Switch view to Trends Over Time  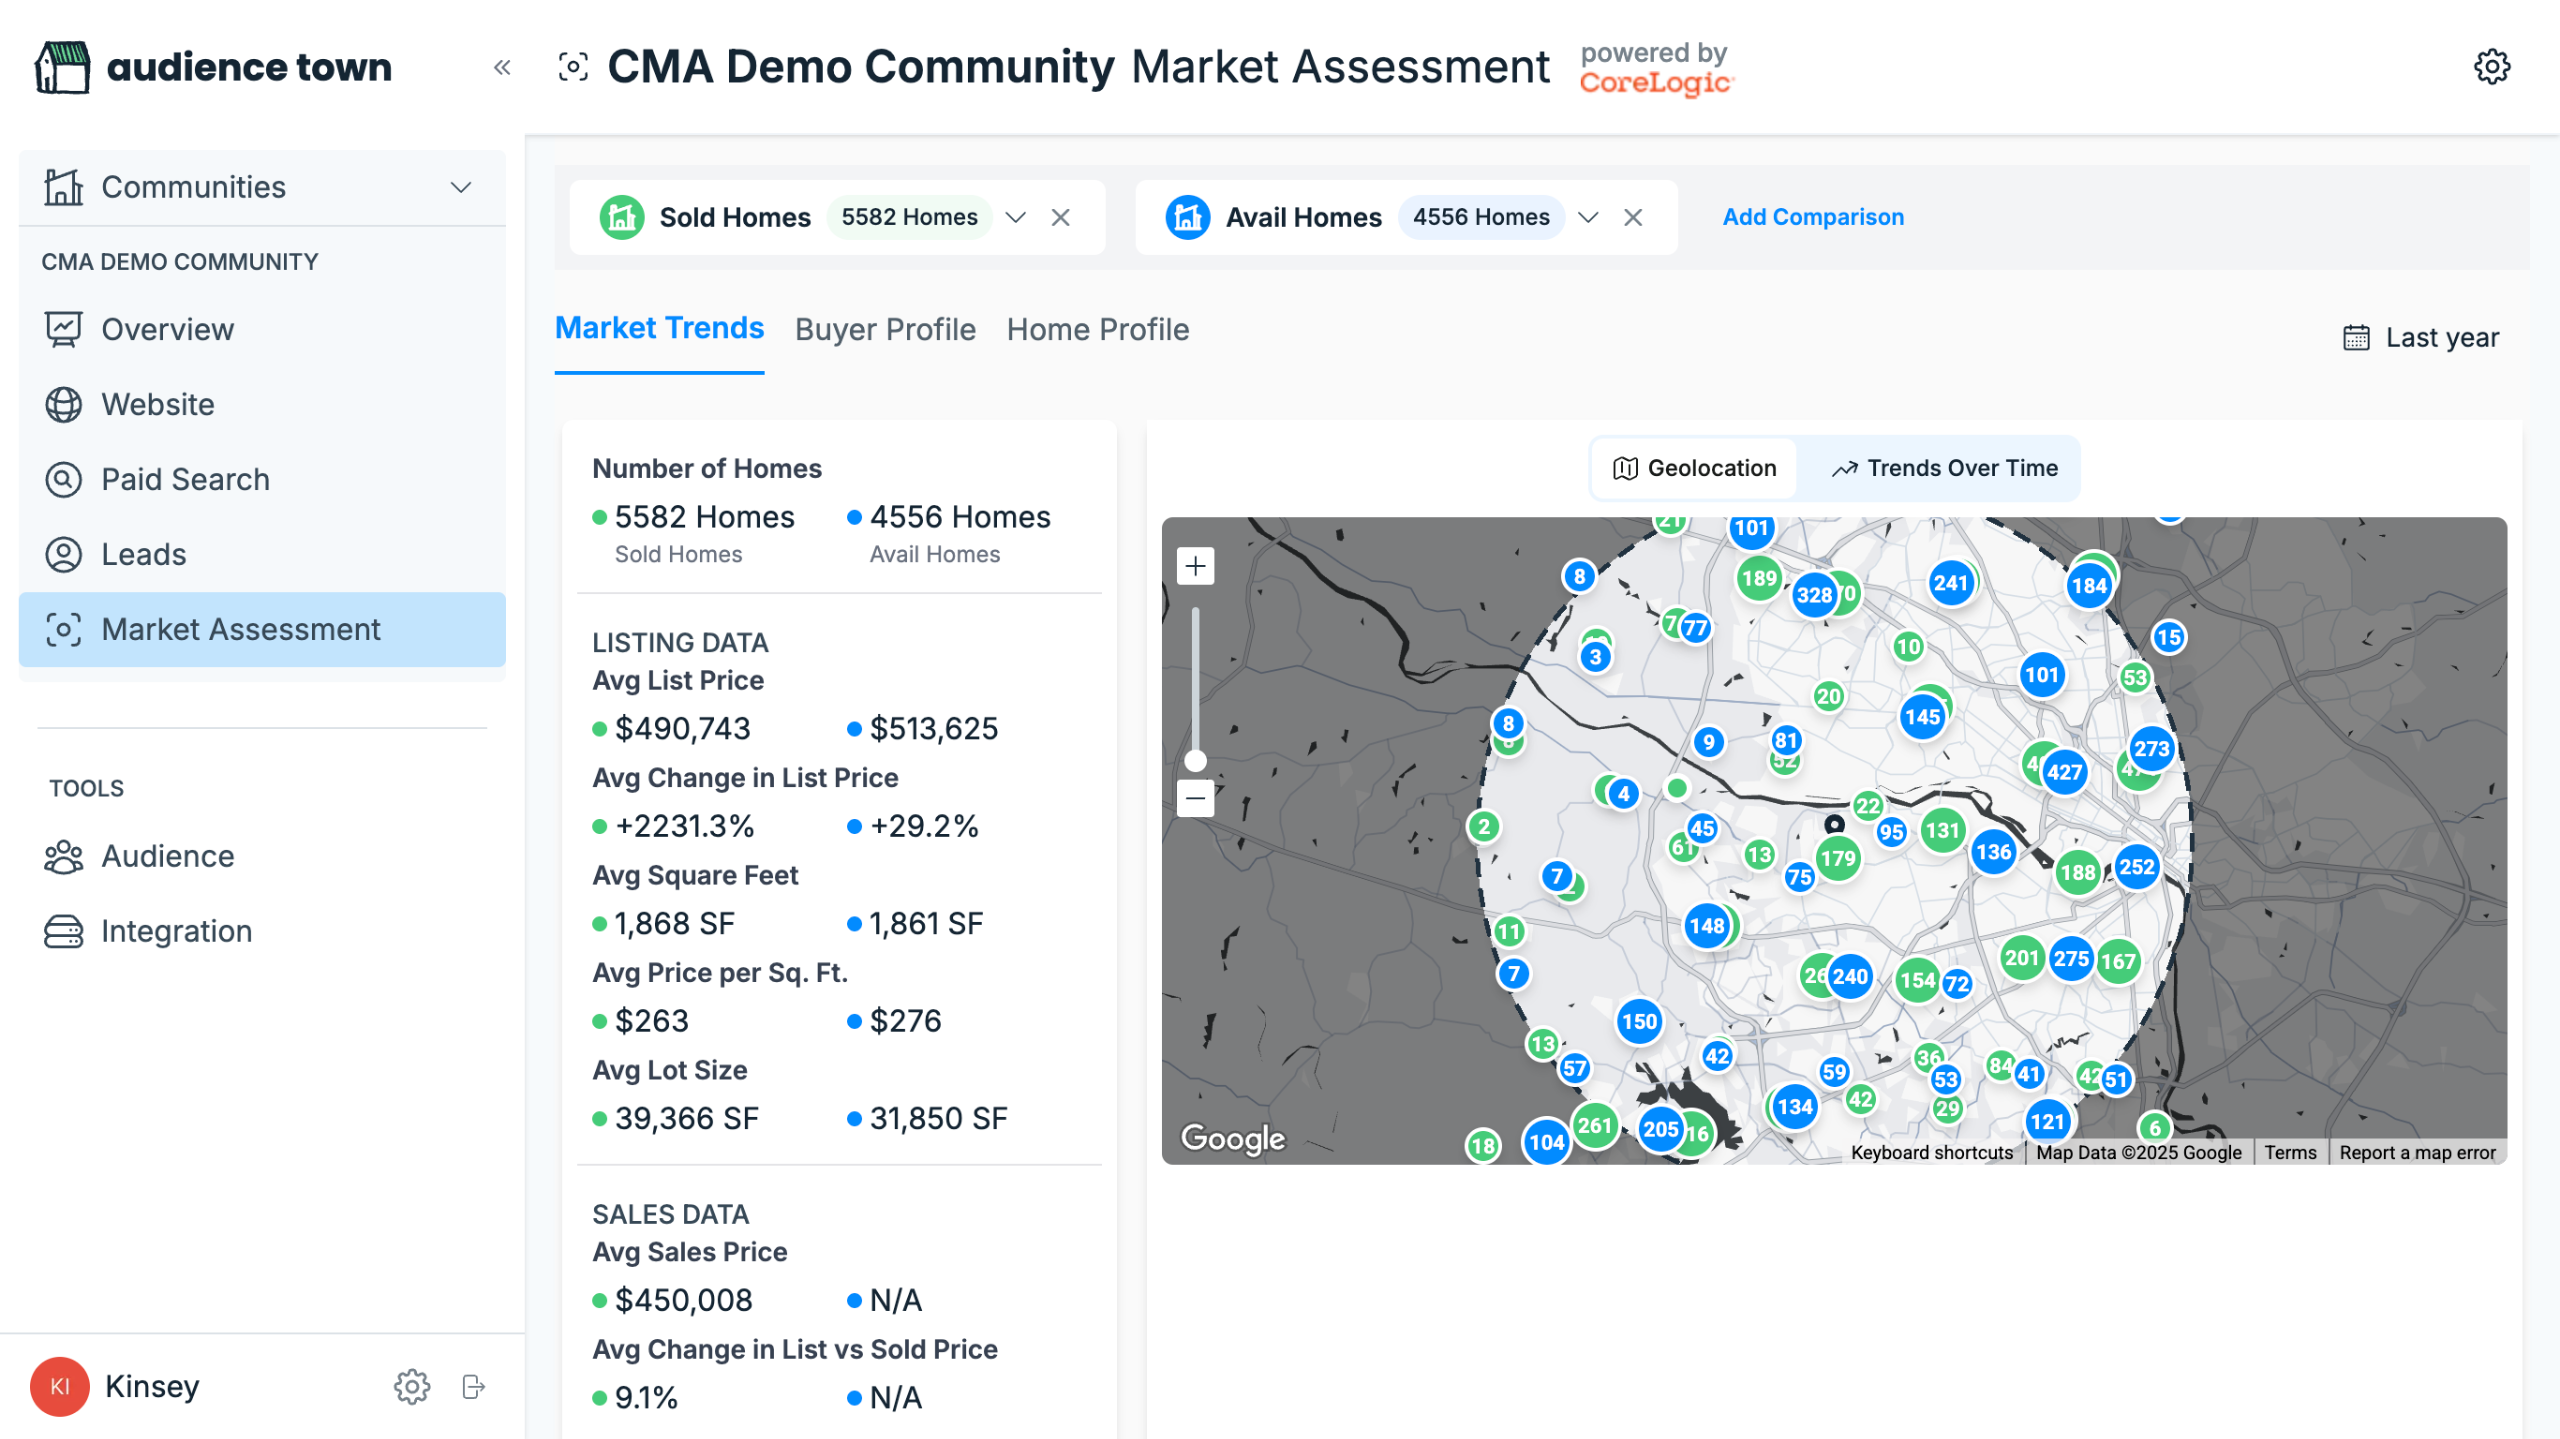tap(1944, 468)
